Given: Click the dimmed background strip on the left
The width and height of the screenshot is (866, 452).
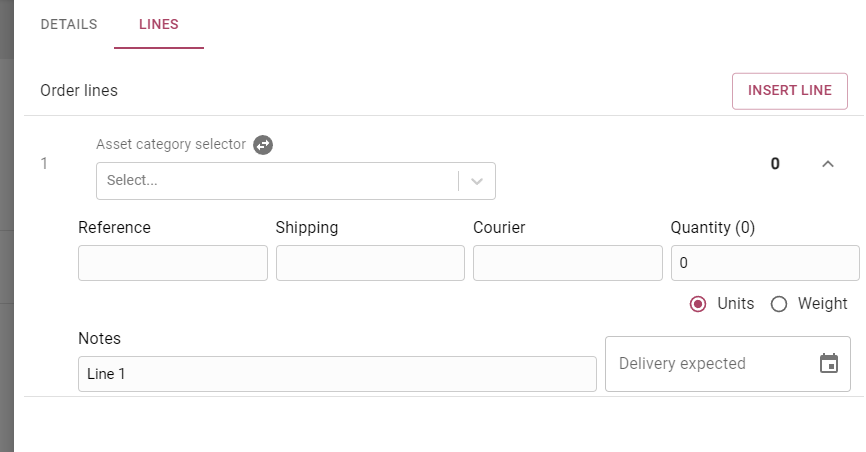Looking at the screenshot, I should 7,226.
